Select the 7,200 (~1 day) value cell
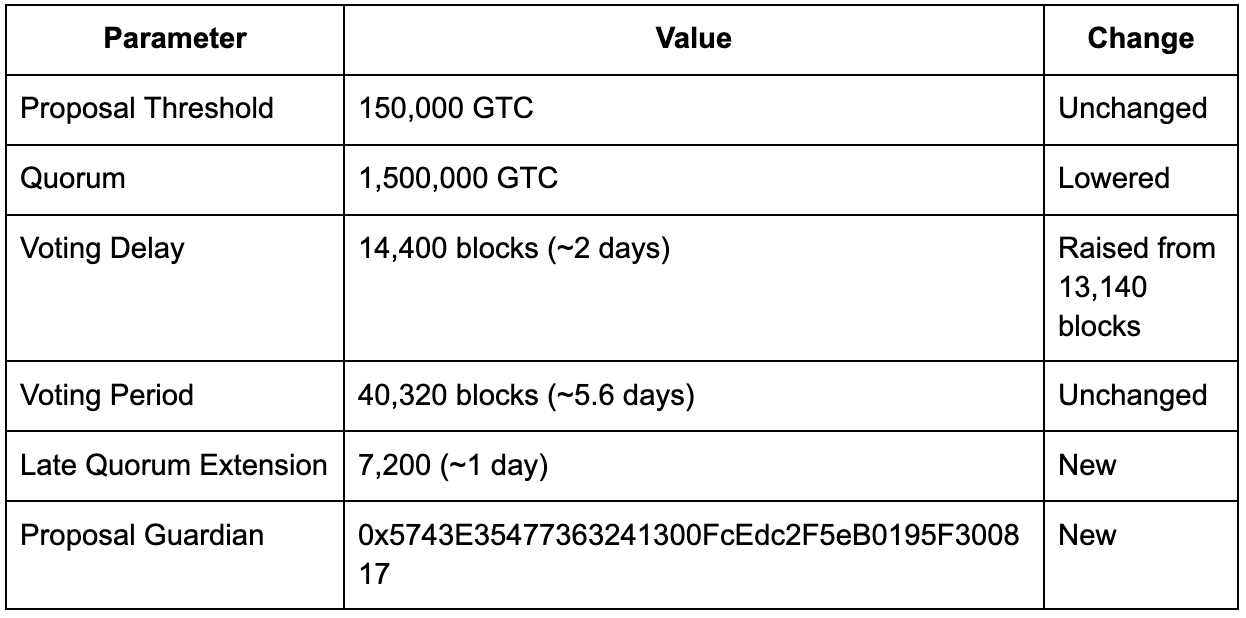Image resolution: width=1246 pixels, height=618 pixels. point(693,465)
